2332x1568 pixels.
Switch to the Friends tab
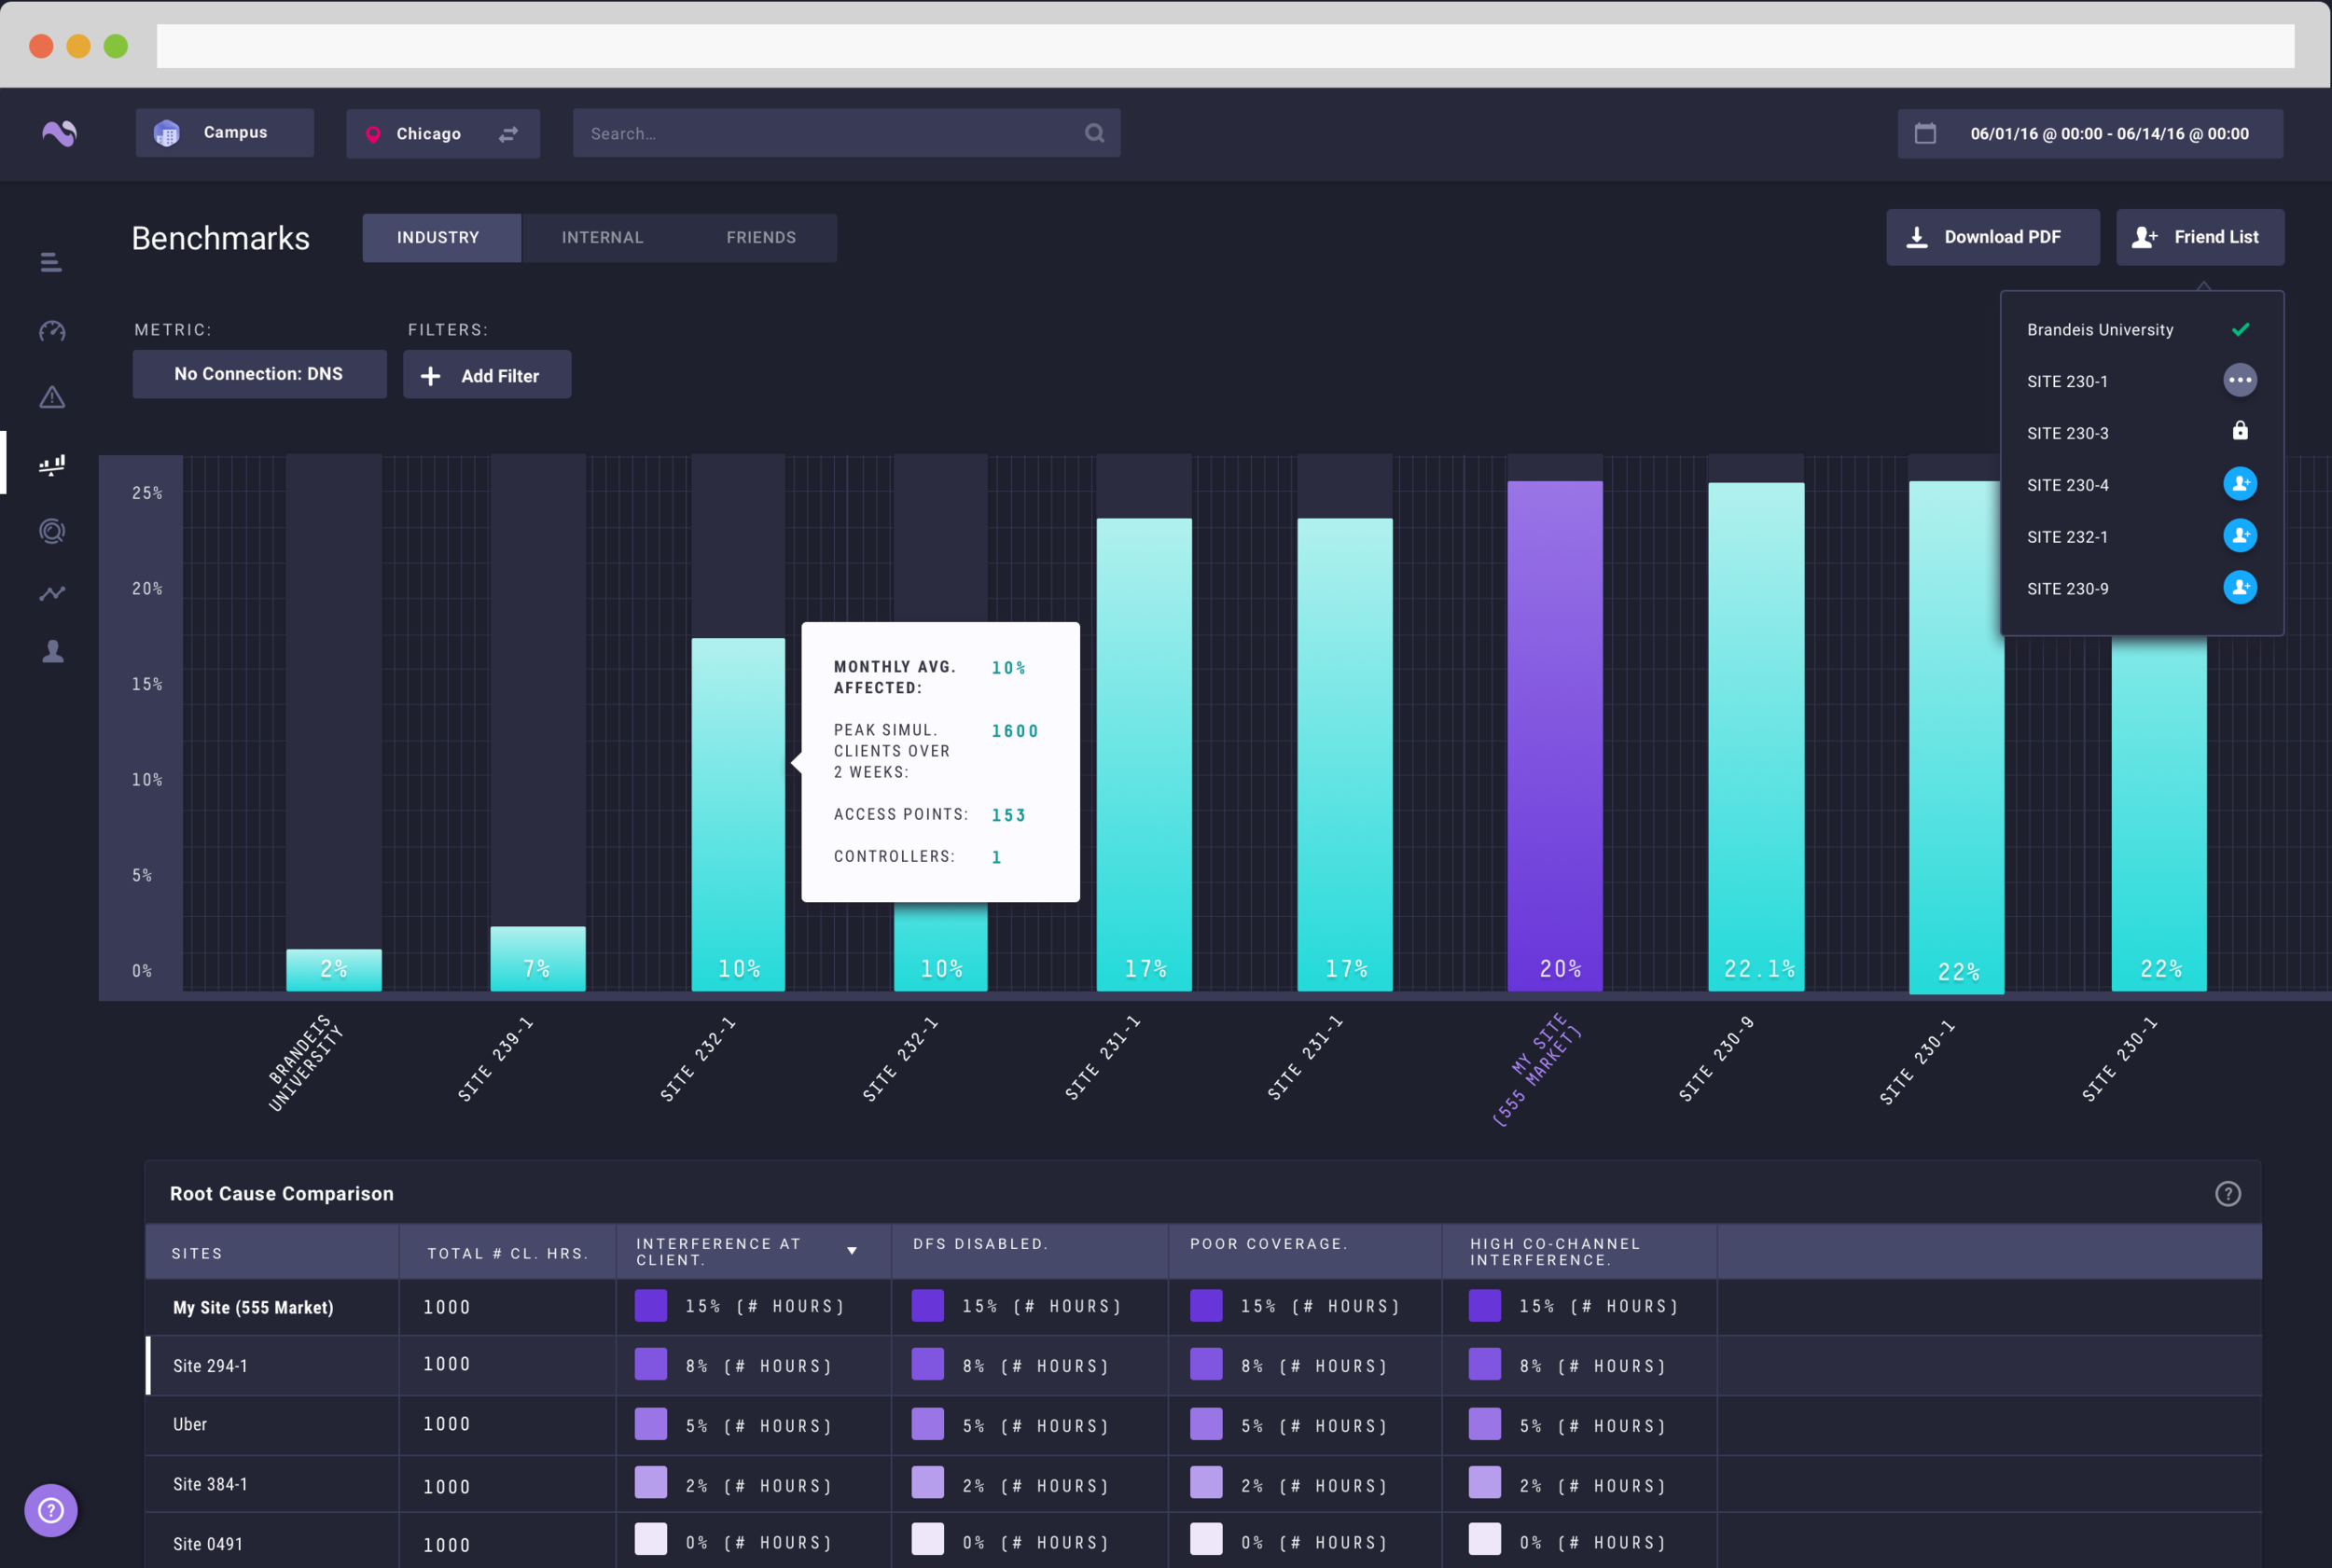pyautogui.click(x=761, y=238)
